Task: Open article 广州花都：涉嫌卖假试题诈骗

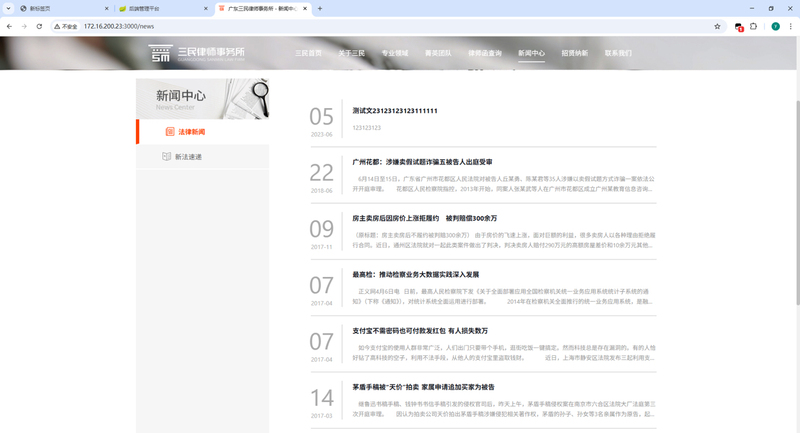Action: tap(422, 162)
